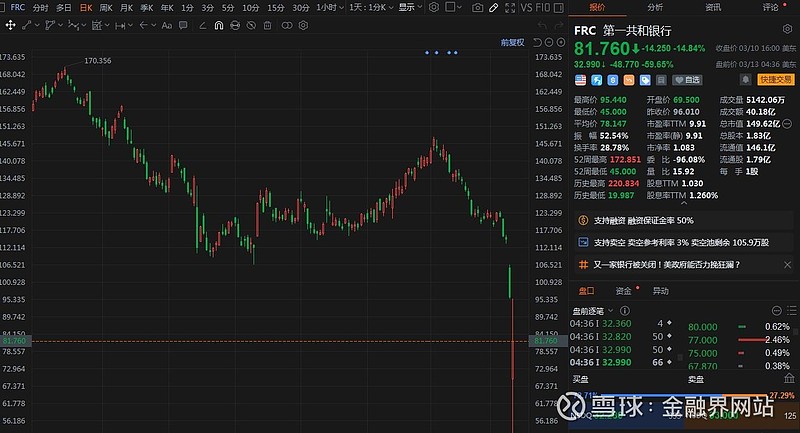Add a comment bubble annotation
Viewport: 800px width, 433px height.
coord(183,25)
